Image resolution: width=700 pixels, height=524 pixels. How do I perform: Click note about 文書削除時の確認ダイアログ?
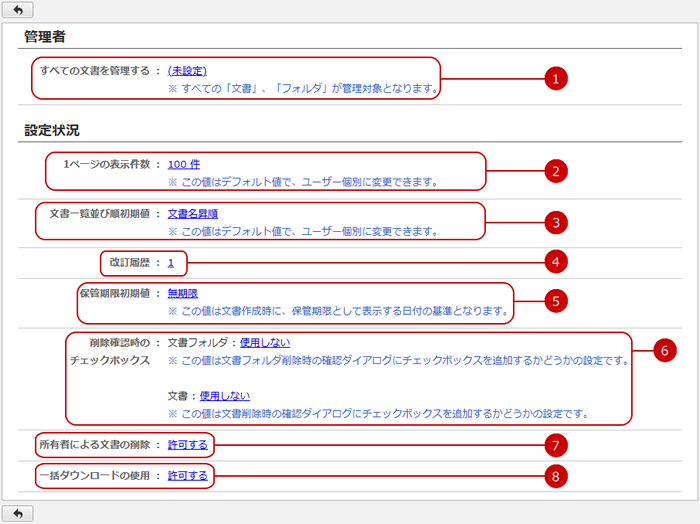click(x=379, y=414)
